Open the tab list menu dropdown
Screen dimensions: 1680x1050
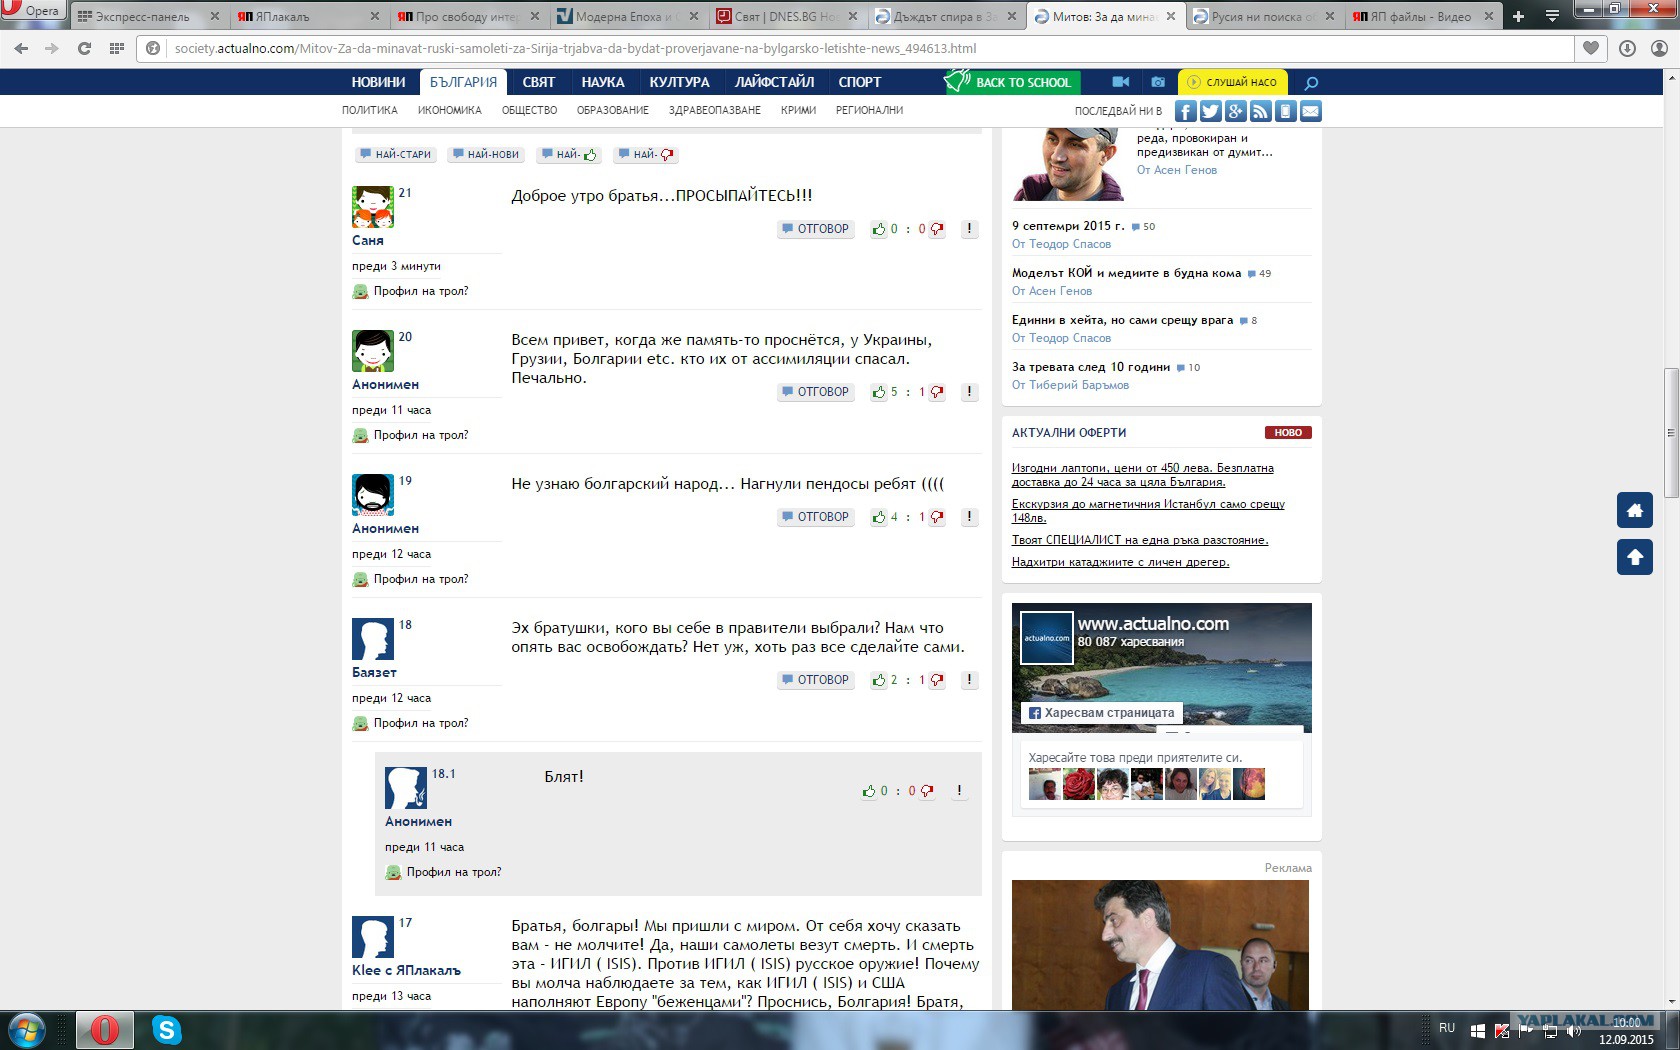[x=1552, y=16]
